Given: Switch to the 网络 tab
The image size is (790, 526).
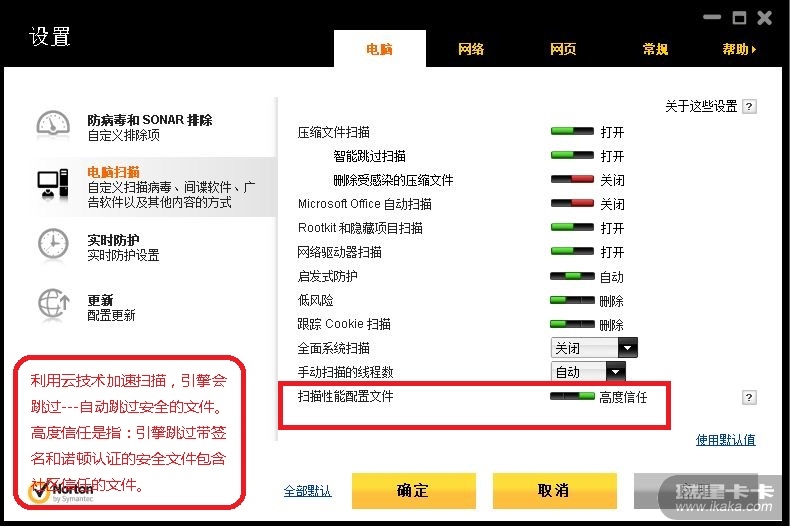Looking at the screenshot, I should pyautogui.click(x=471, y=49).
